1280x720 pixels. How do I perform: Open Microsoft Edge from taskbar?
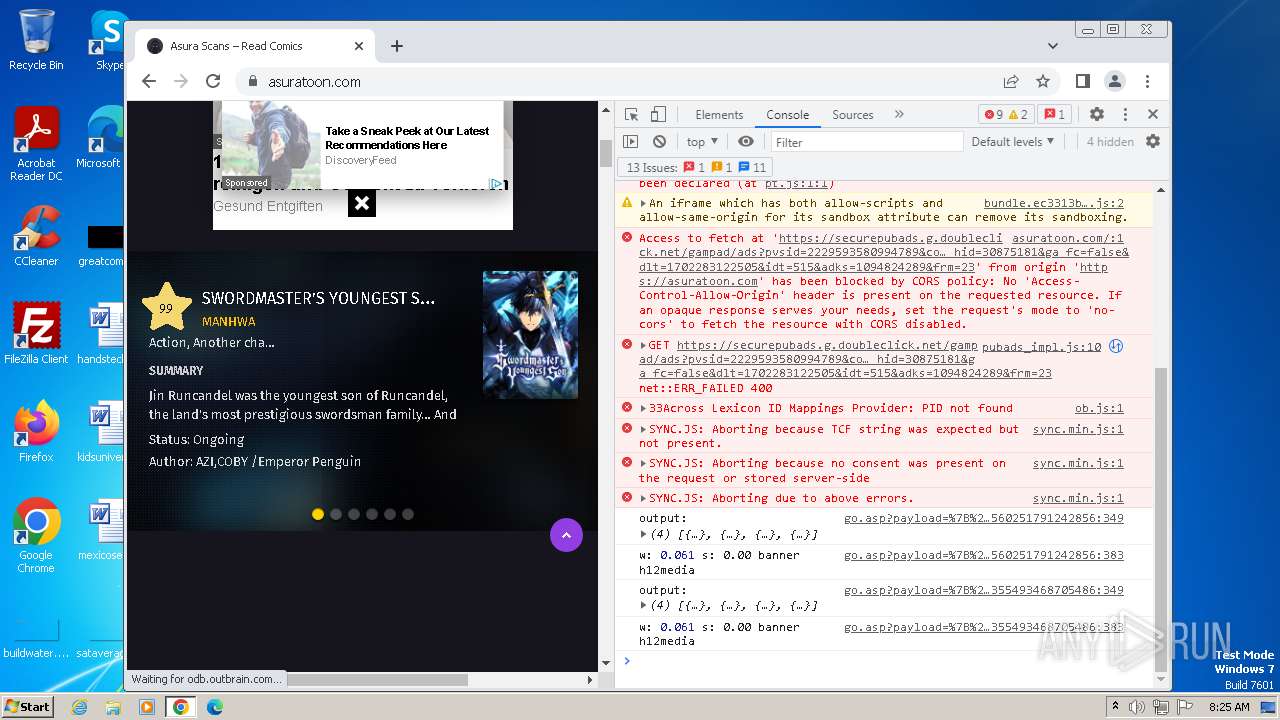(214, 707)
